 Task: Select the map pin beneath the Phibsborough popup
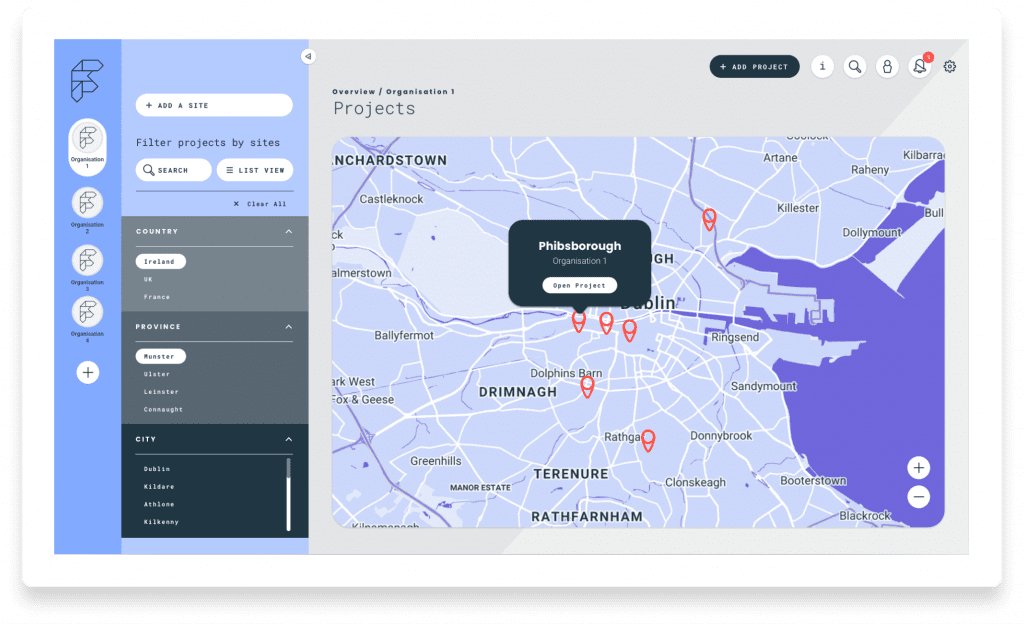tap(579, 322)
